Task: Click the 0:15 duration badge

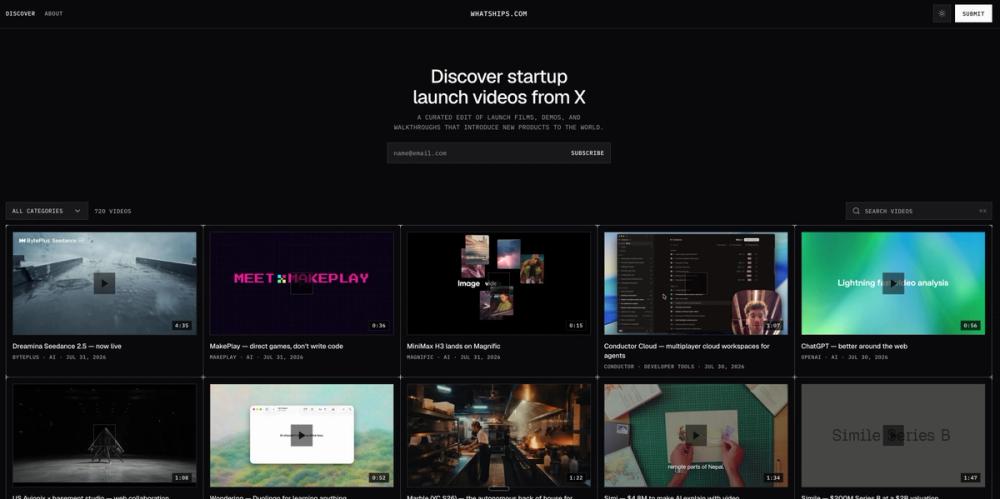Action: pos(576,325)
